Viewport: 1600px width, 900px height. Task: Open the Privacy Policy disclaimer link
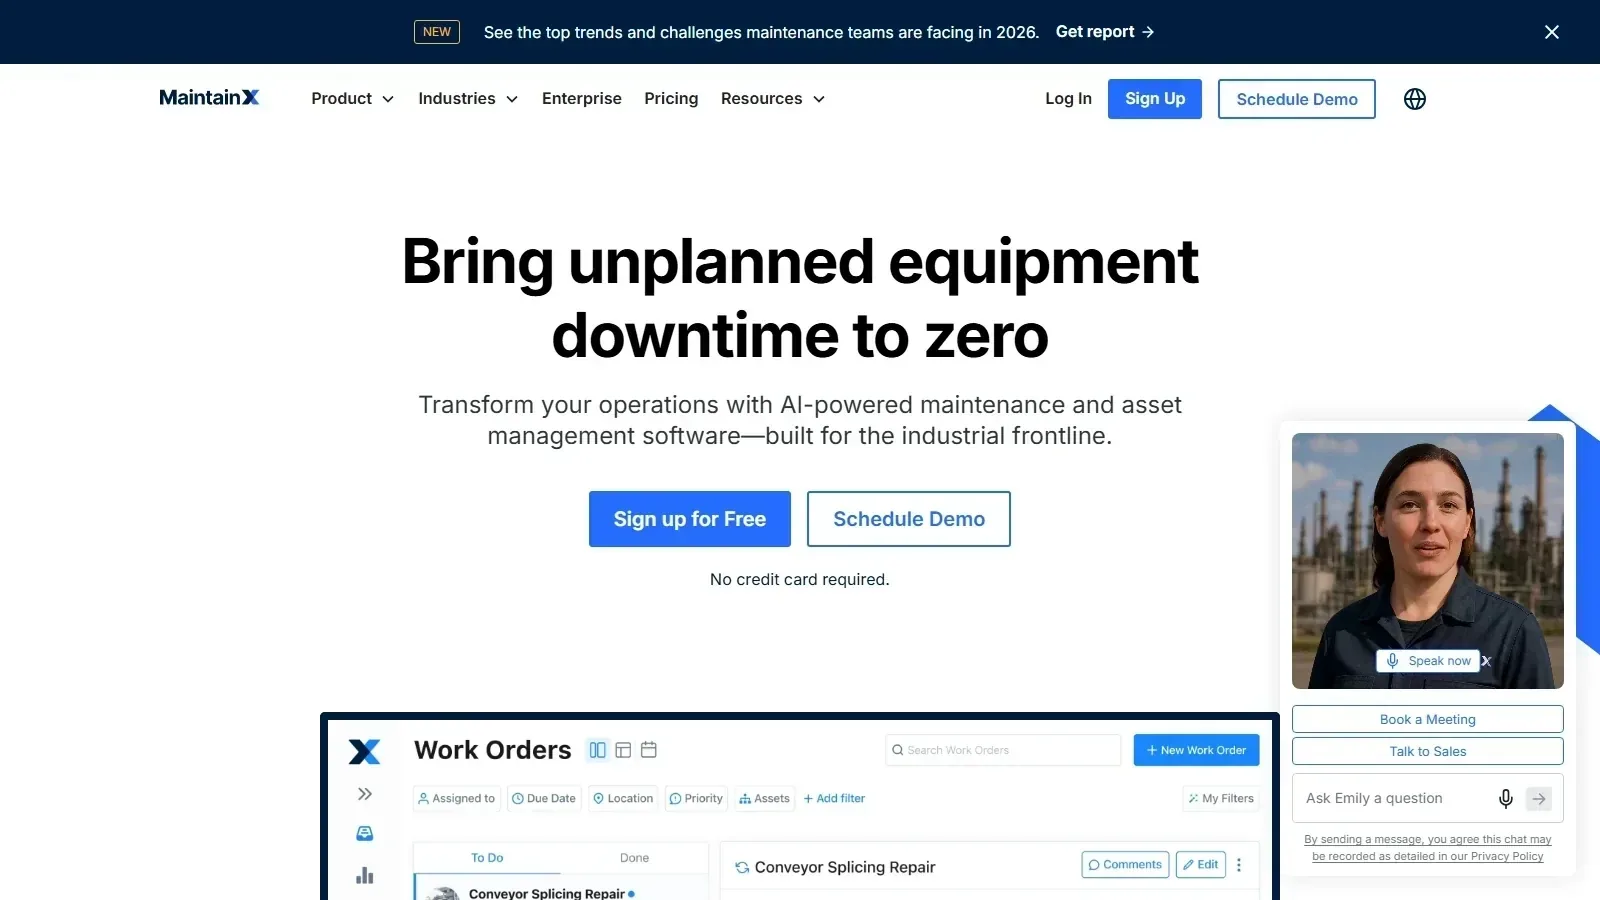(1428, 848)
